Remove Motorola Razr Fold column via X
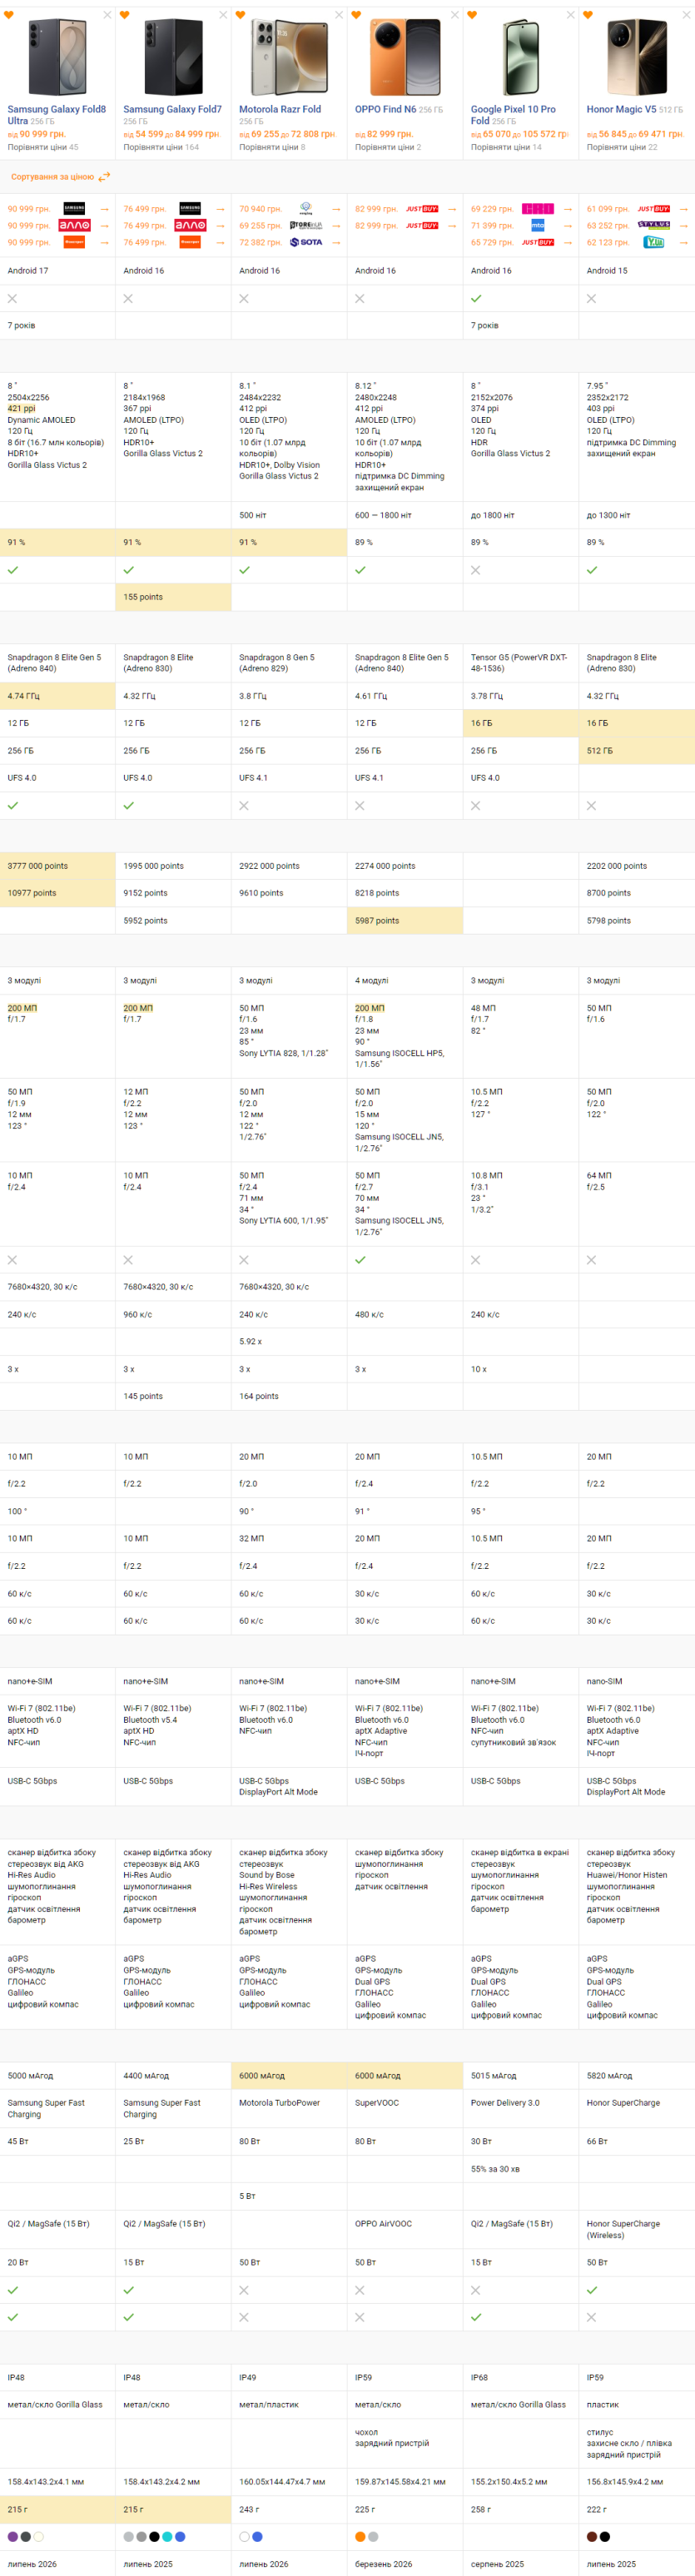The height and width of the screenshot is (2576, 695). click(x=339, y=15)
